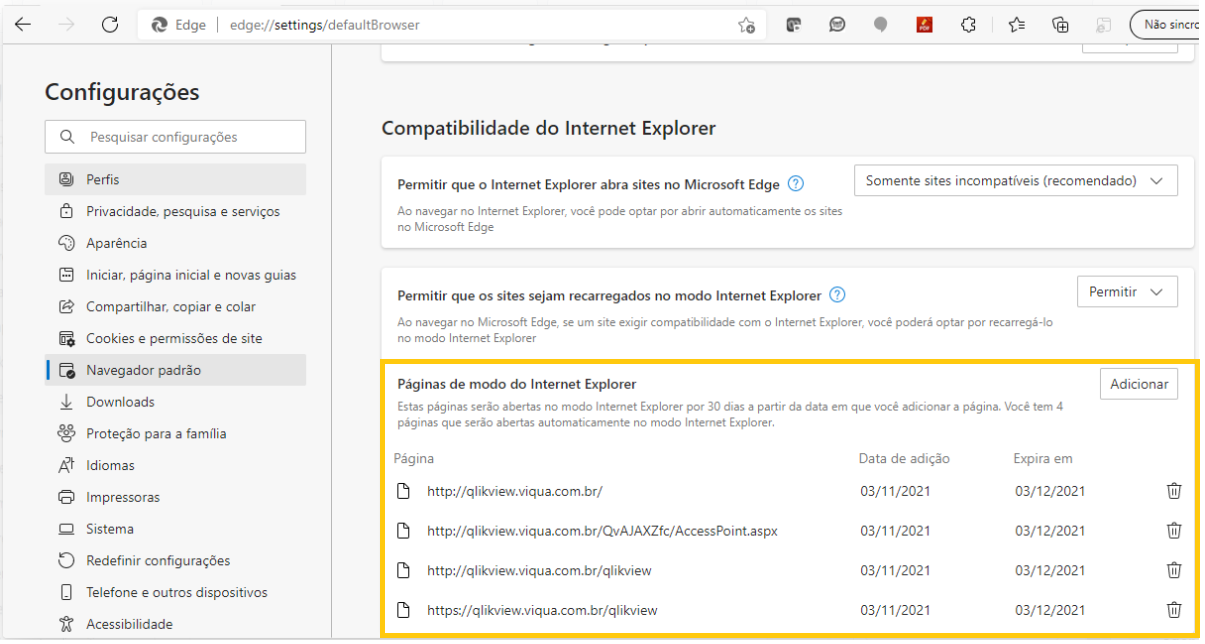The height and width of the screenshot is (644, 1205).
Task: Click the forward navigation arrow
Action: point(66,25)
